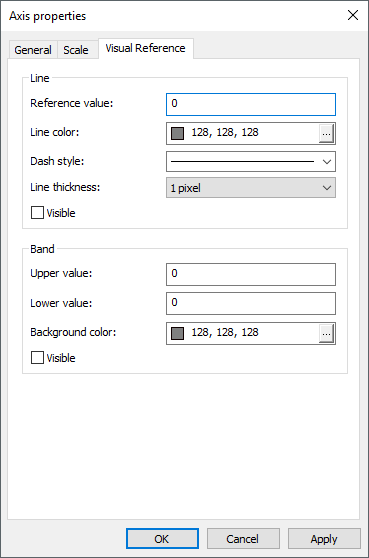
Task: Click the Reference value input field
Action: [x=251, y=104]
